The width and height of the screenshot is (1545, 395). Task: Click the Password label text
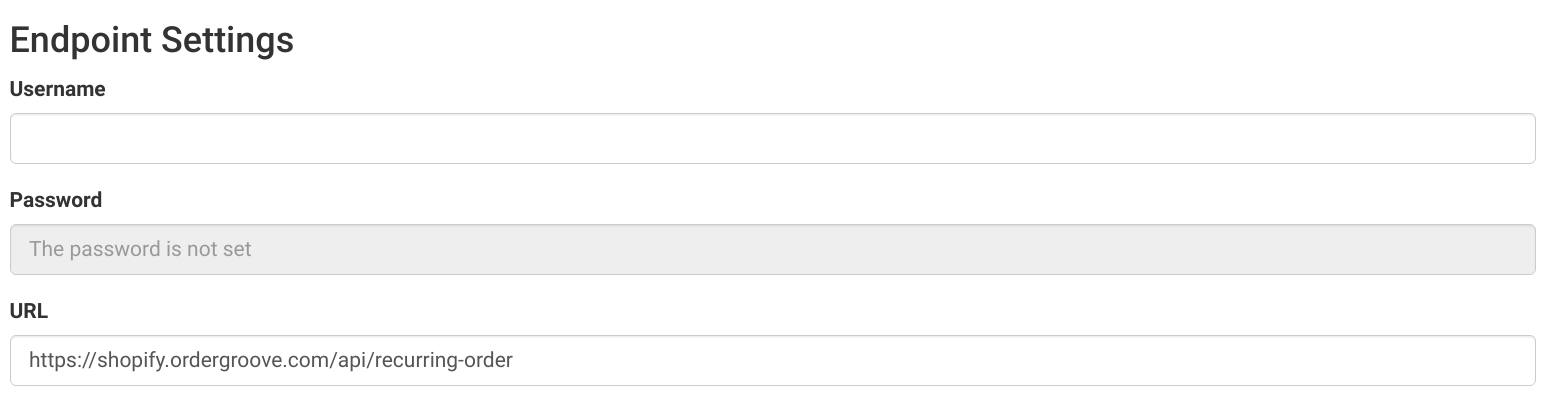click(x=56, y=200)
